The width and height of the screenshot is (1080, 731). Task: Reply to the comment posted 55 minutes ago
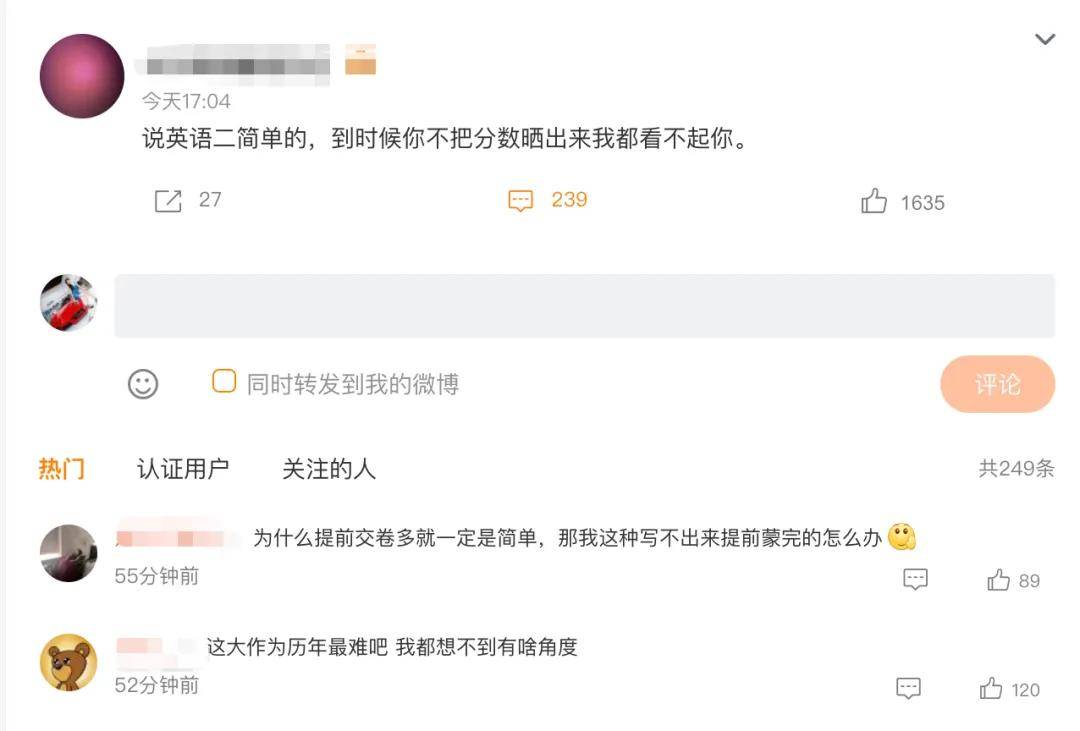click(x=915, y=580)
